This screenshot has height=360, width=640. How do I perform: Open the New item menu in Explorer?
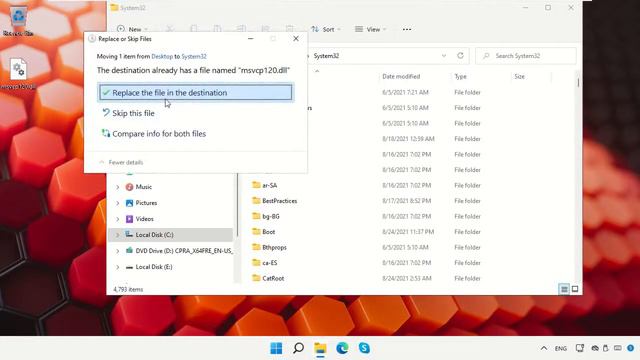click(132, 29)
